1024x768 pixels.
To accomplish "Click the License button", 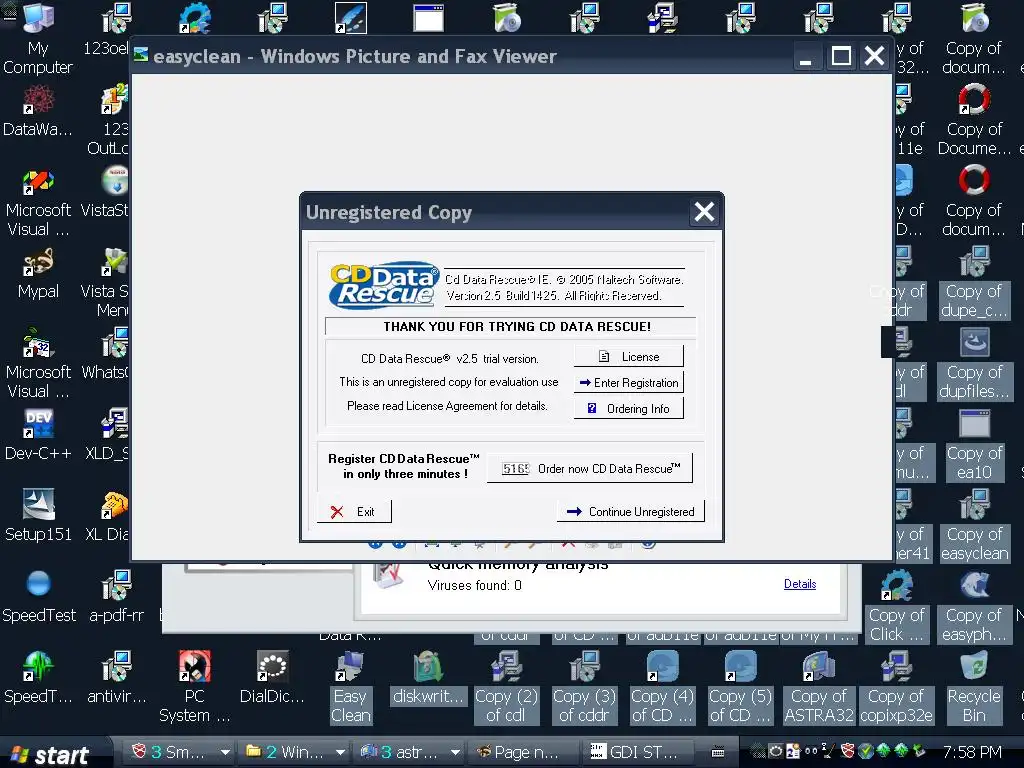I will tap(629, 357).
